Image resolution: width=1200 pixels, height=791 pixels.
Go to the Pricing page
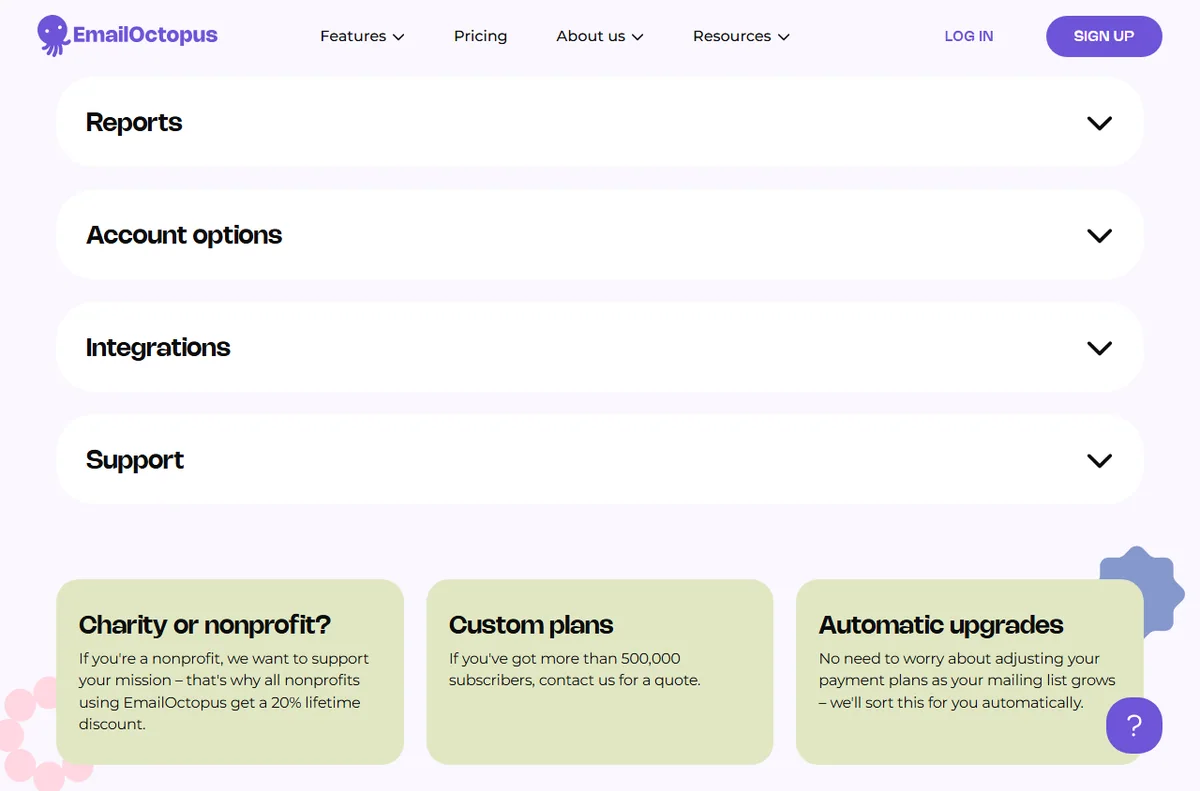coord(480,36)
